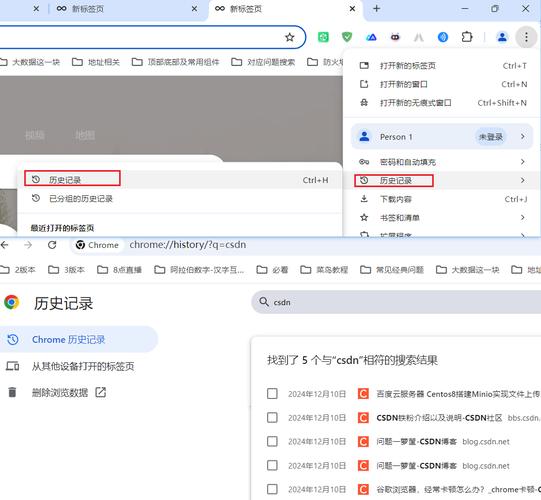
Task: Open the 3版本 bookmark folder
Action: point(66,269)
